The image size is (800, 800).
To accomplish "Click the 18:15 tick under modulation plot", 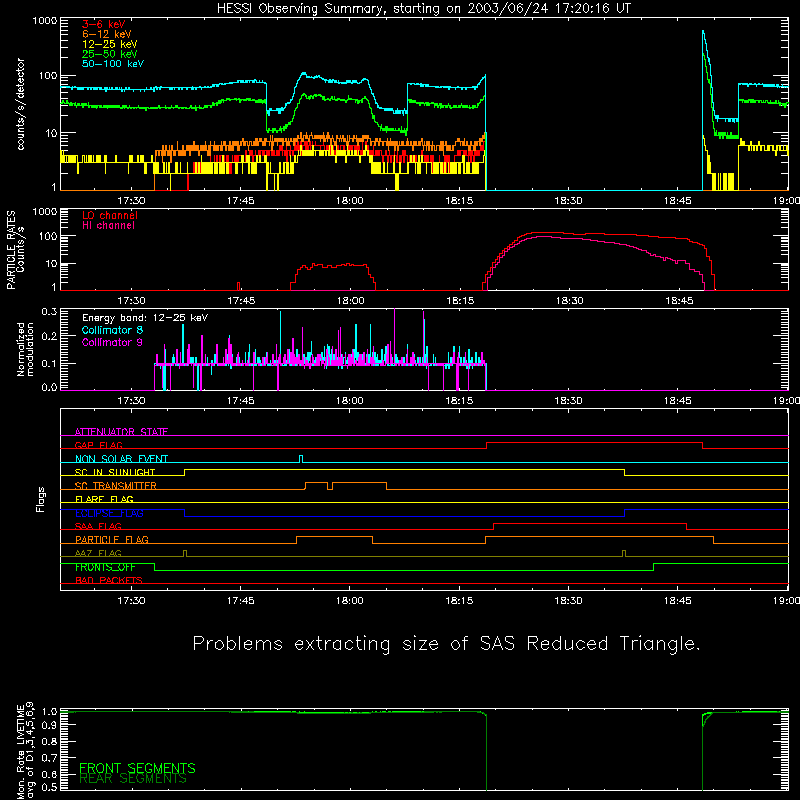I will (x=459, y=401).
